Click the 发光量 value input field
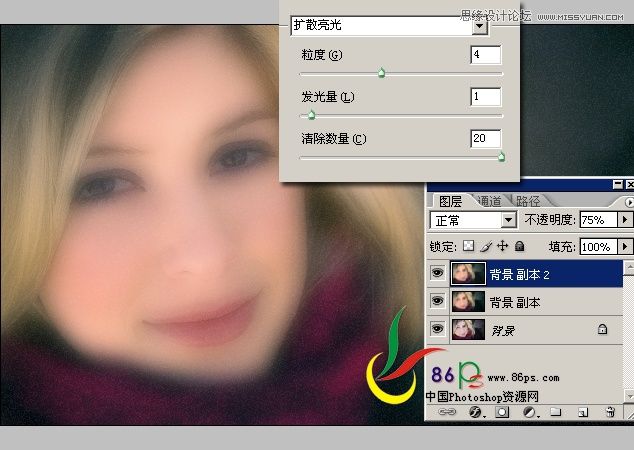This screenshot has height=450, width=634. (486, 97)
